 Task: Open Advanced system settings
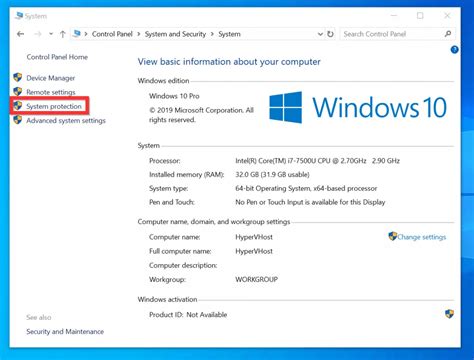[66, 121]
